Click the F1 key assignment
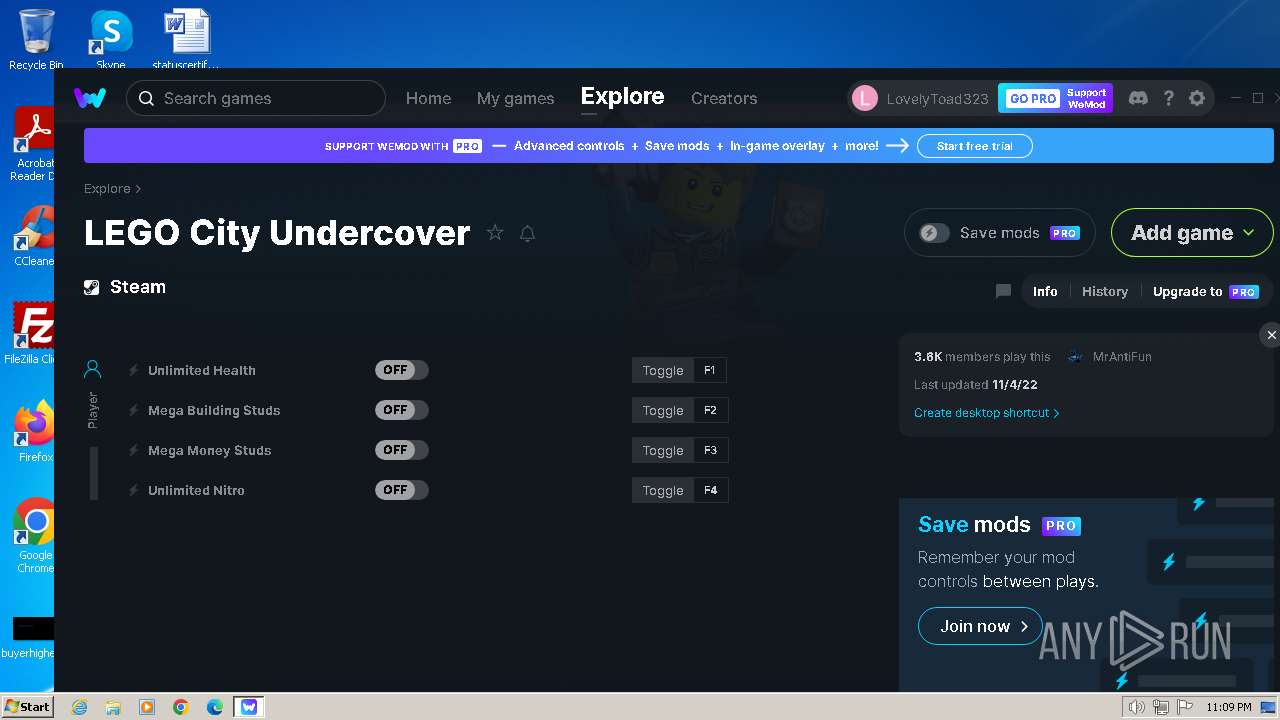Image resolution: width=1280 pixels, height=720 pixels. tap(710, 370)
